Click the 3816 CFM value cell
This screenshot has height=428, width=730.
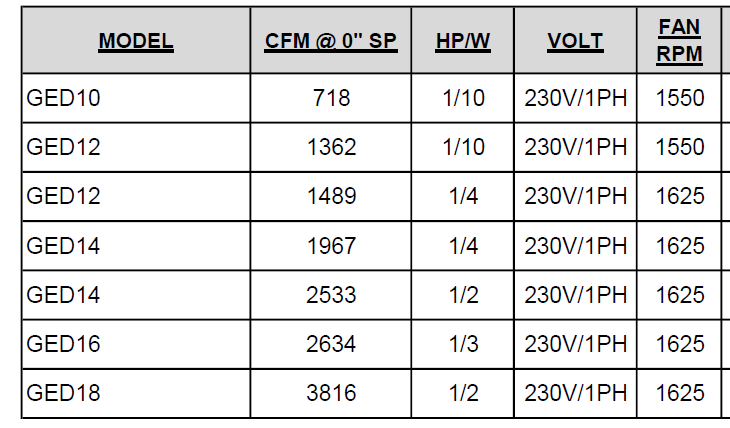tap(331, 393)
